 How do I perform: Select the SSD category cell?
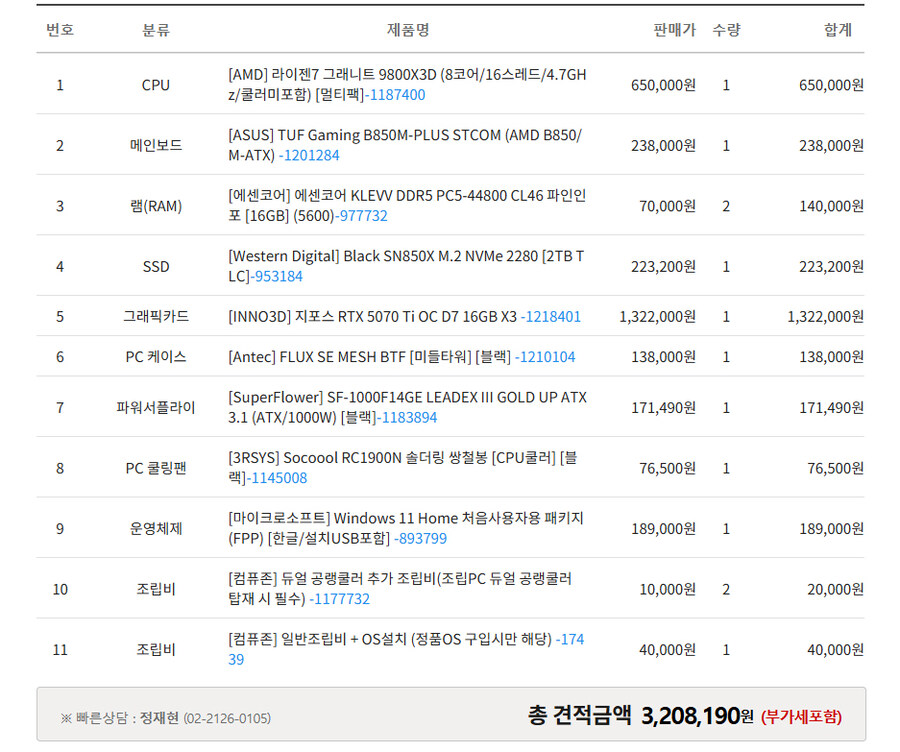156,266
